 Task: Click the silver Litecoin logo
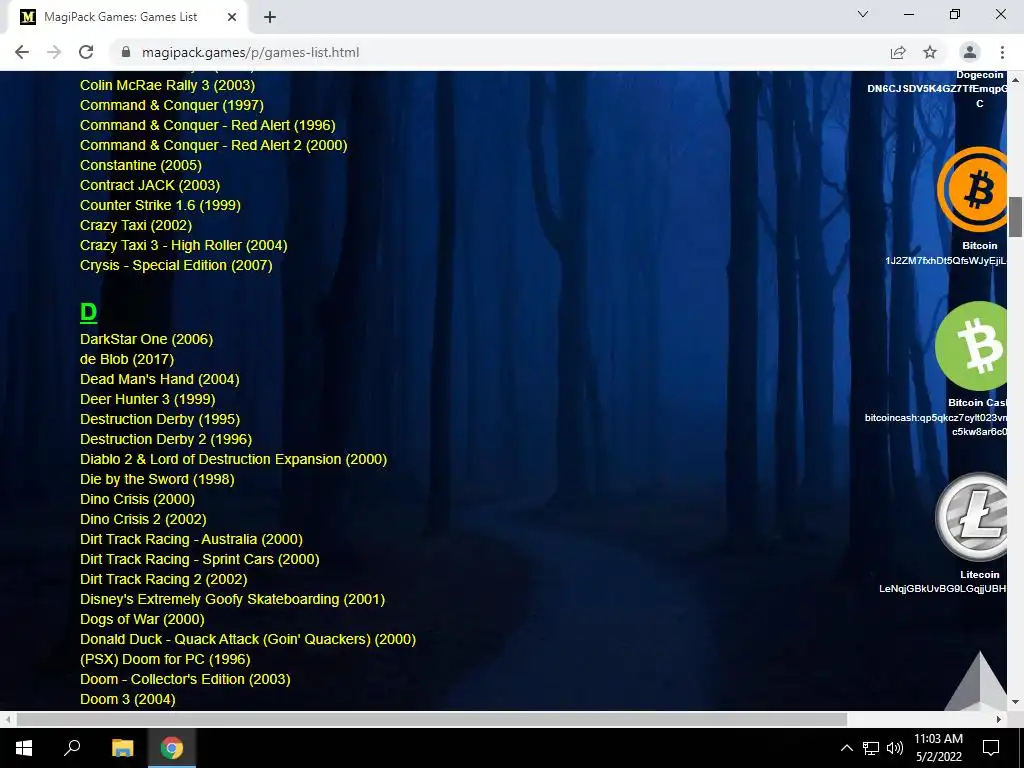pos(972,517)
